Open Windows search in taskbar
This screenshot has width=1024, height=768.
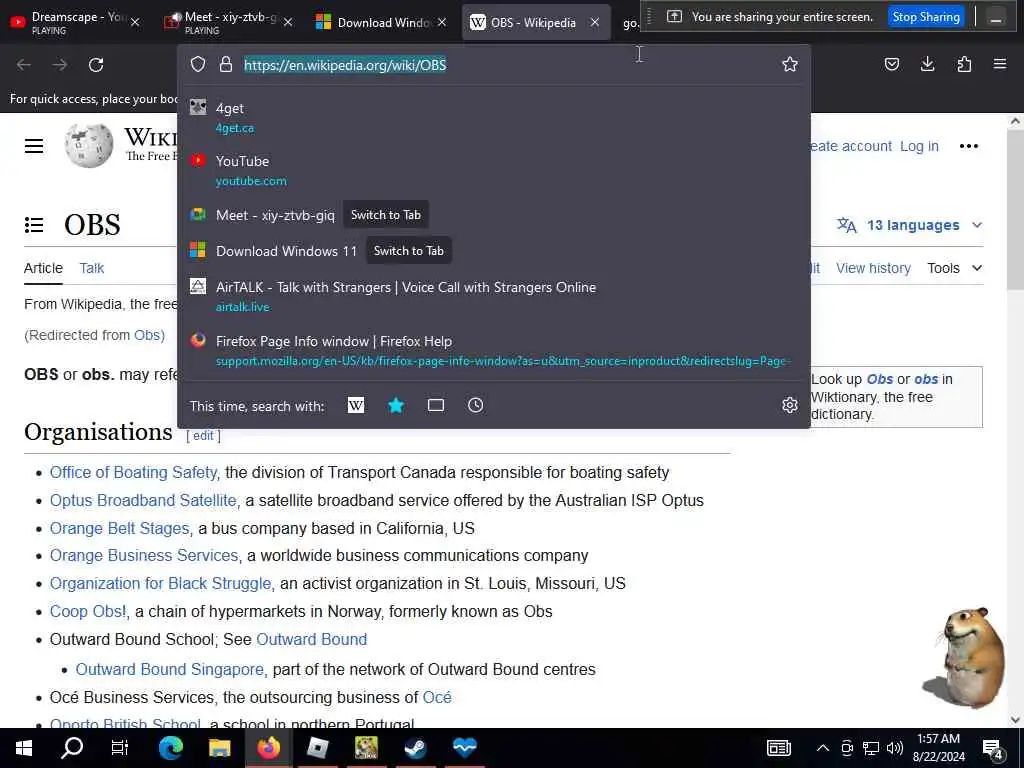coord(72,748)
